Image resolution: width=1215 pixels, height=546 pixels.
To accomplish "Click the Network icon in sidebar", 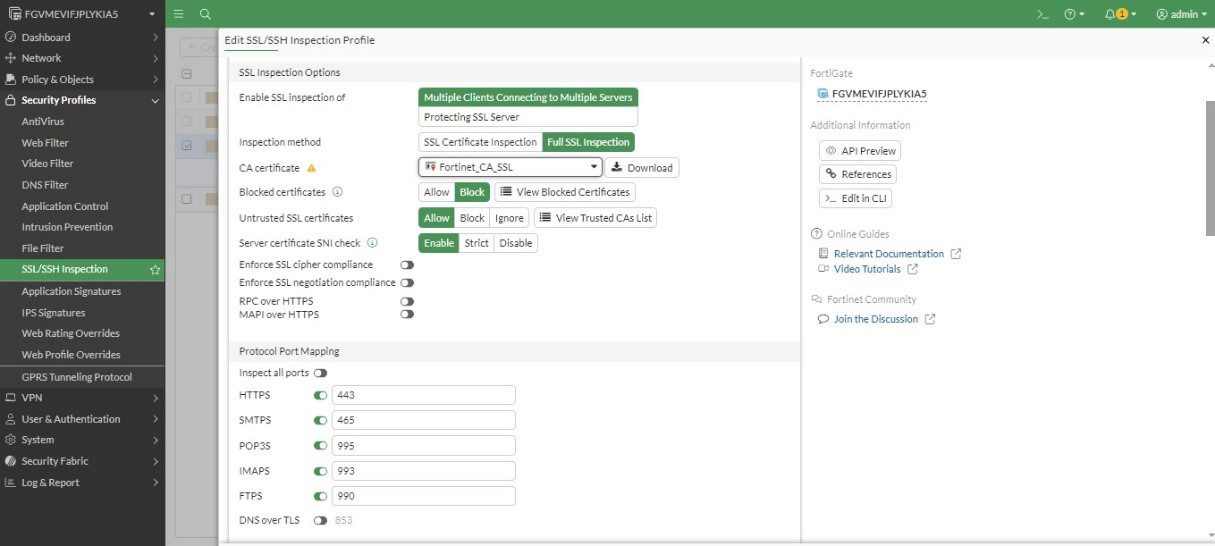I will 11,58.
